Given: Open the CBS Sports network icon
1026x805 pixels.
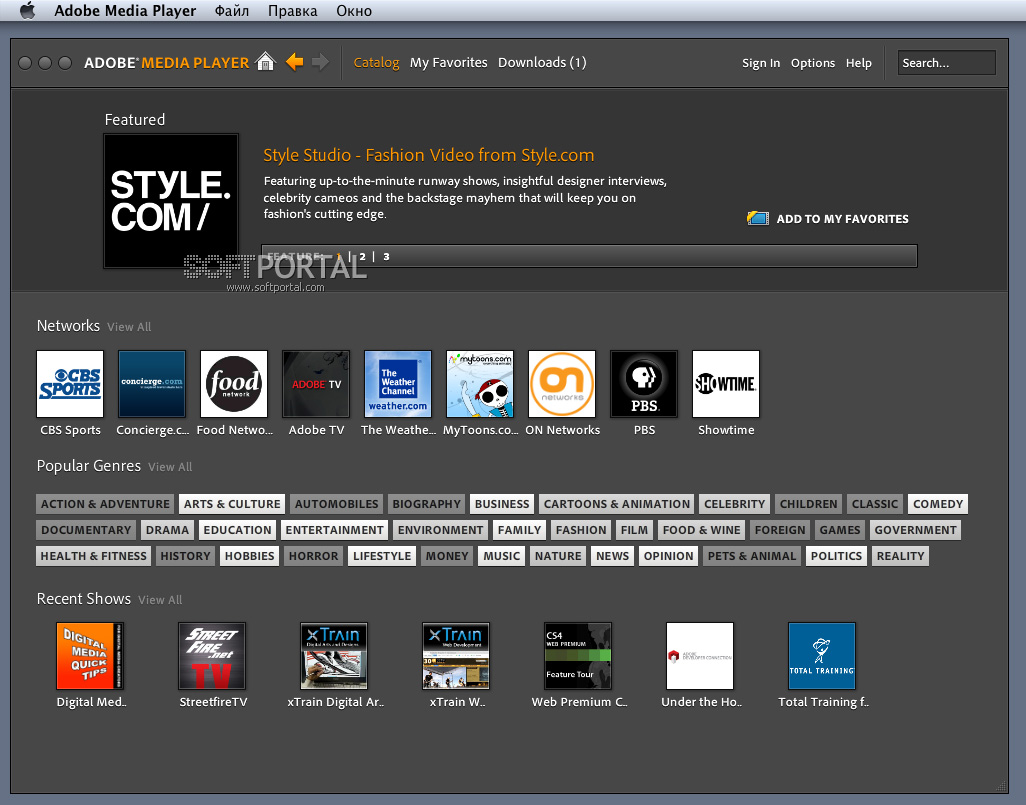Looking at the screenshot, I should [70, 384].
